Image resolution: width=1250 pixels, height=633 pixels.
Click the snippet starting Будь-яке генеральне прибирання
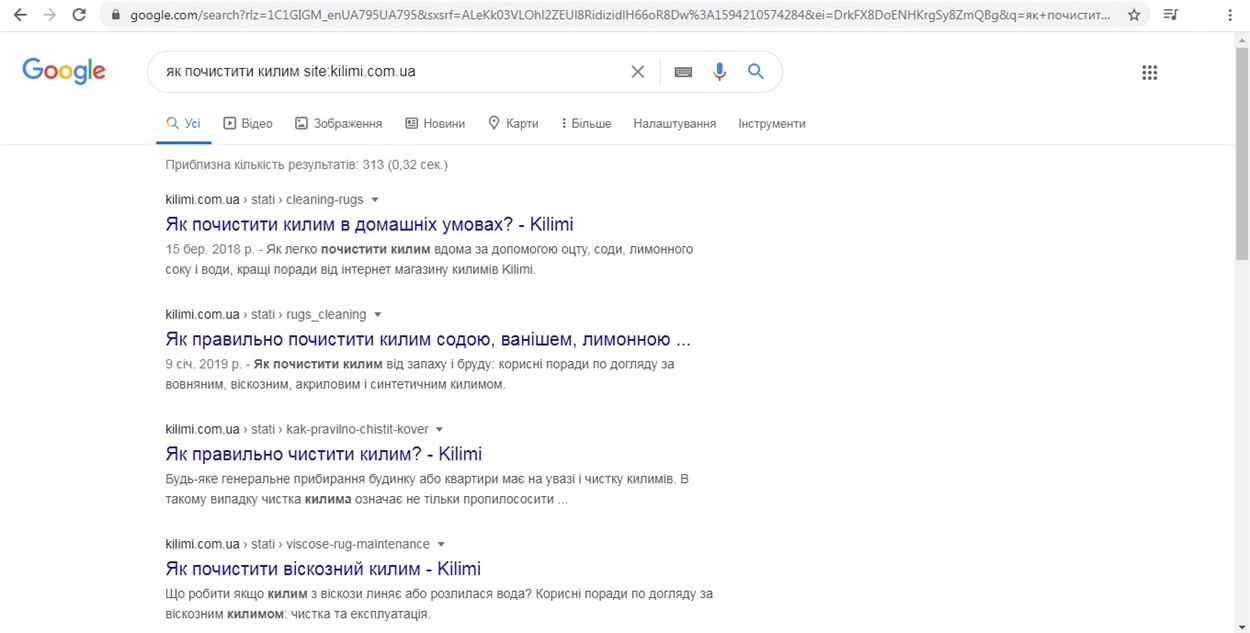(427, 489)
